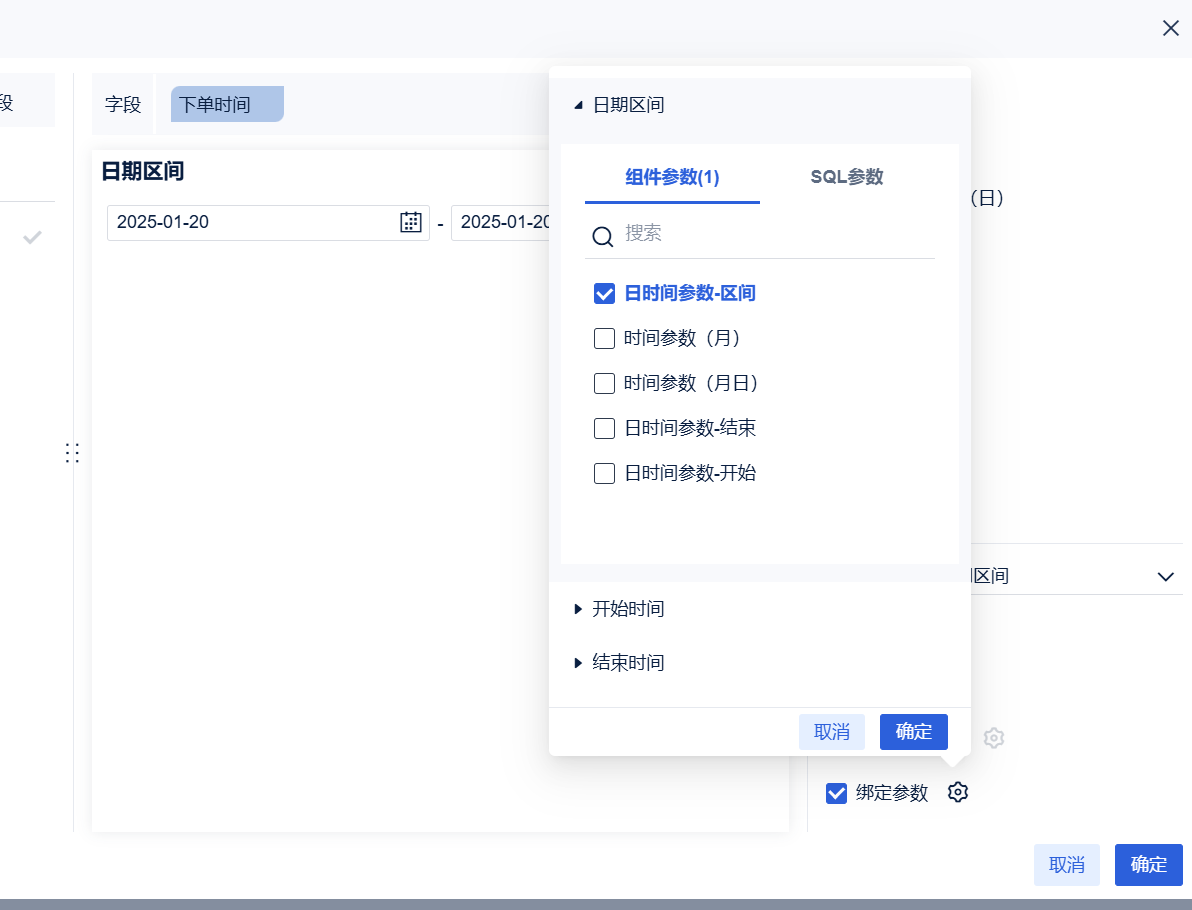This screenshot has height=910, width=1192.
Task: Collapse the 日期区间 section
Action: [578, 105]
